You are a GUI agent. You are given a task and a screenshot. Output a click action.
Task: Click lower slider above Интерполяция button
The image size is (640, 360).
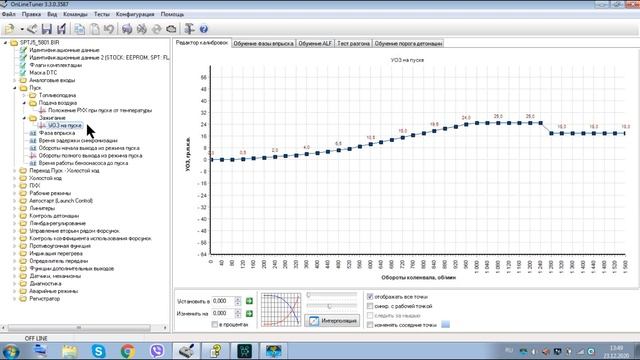[x=331, y=306]
